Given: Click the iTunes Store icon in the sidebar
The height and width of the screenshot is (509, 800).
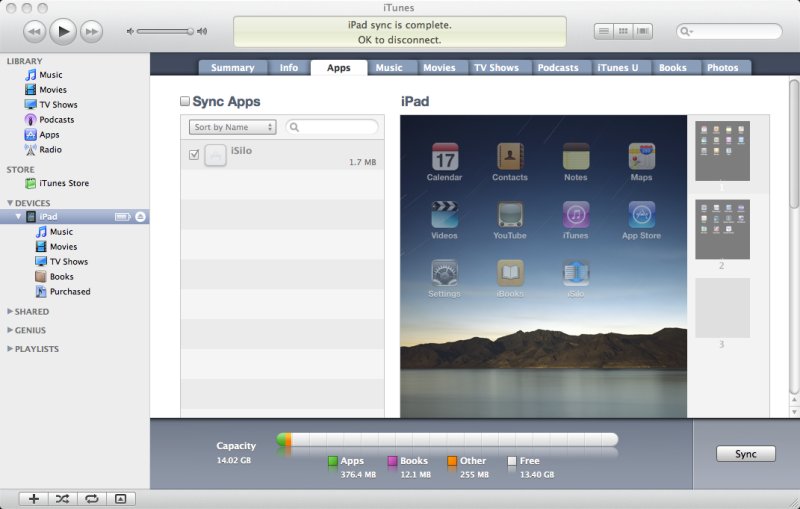Looking at the screenshot, I should click(x=30, y=183).
